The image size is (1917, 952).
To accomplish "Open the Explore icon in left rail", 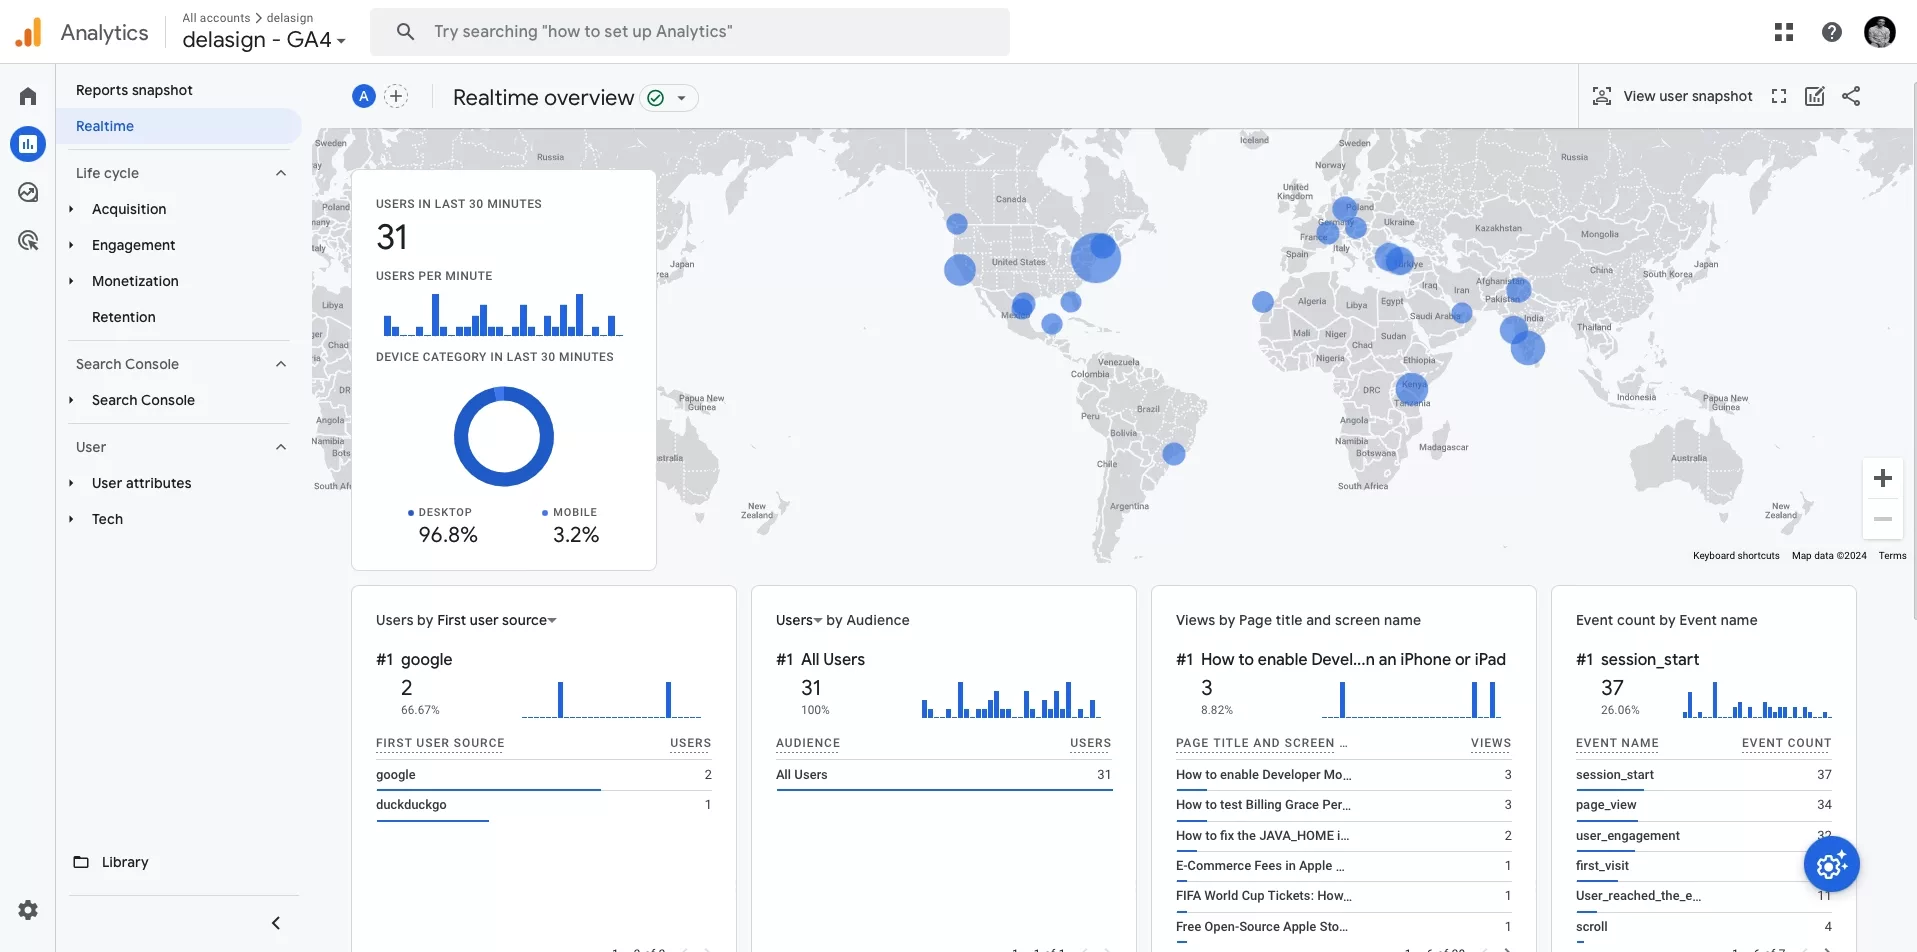I will pos(28,192).
